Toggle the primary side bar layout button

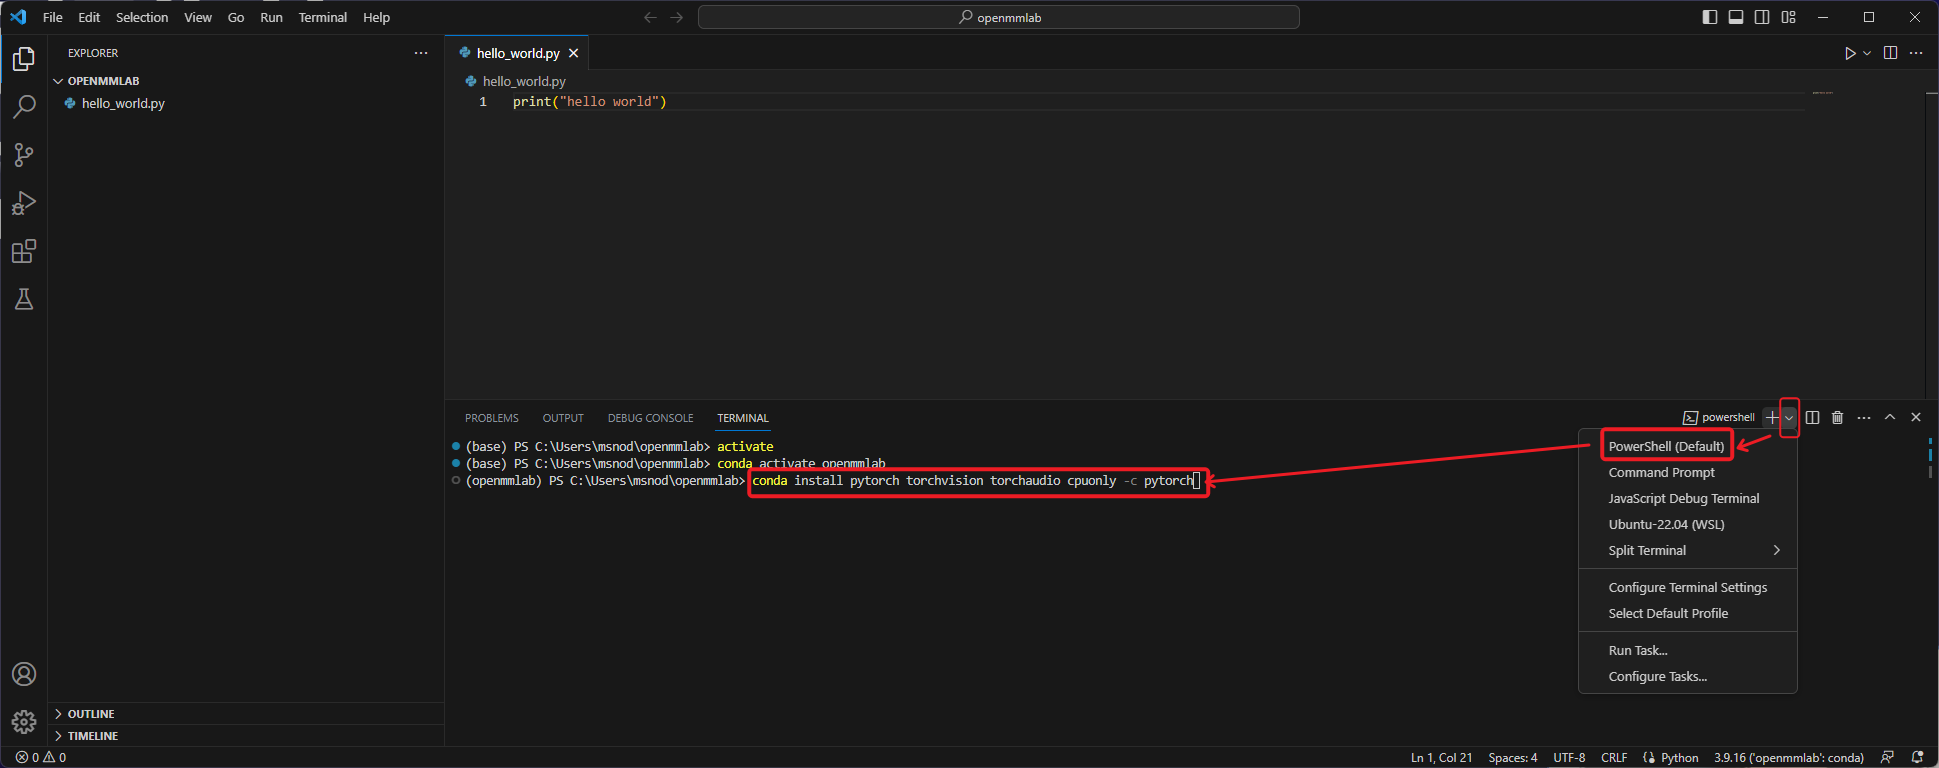click(1710, 17)
